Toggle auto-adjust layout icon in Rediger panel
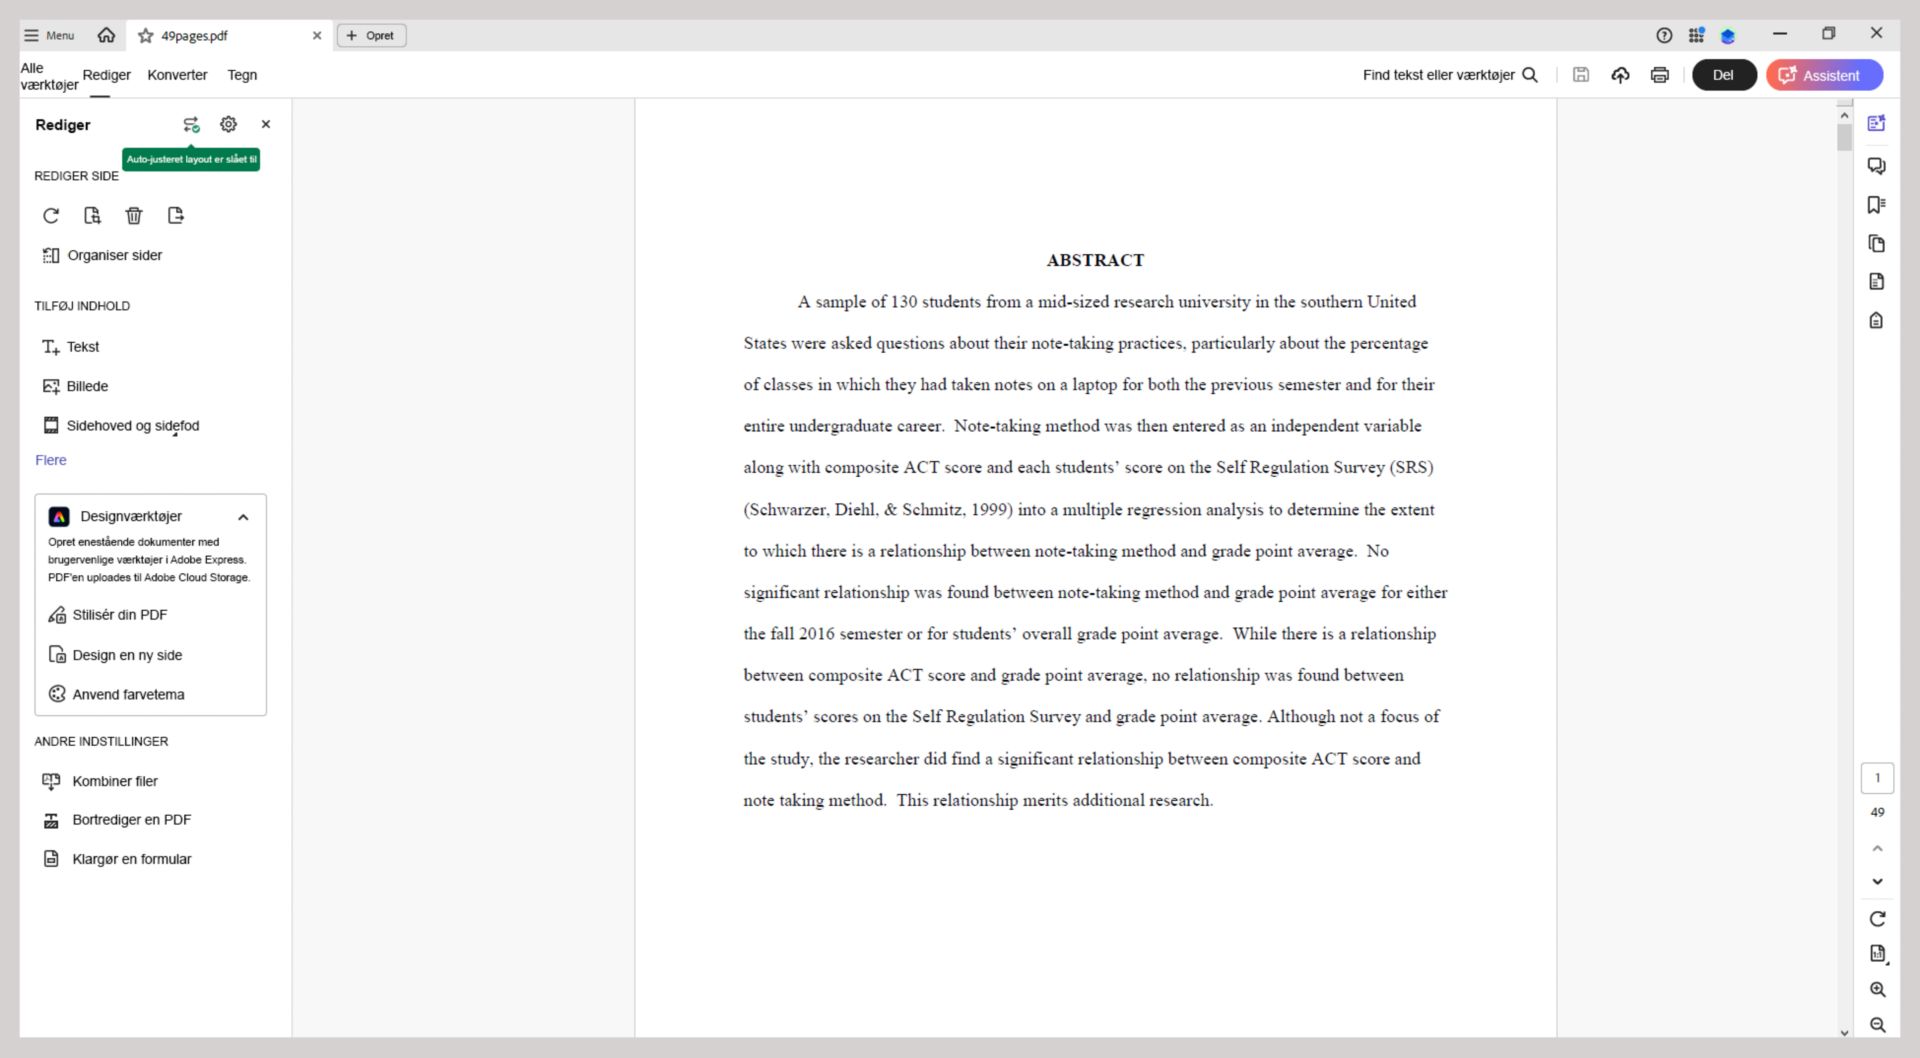This screenshot has height=1058, width=1920. click(x=191, y=125)
